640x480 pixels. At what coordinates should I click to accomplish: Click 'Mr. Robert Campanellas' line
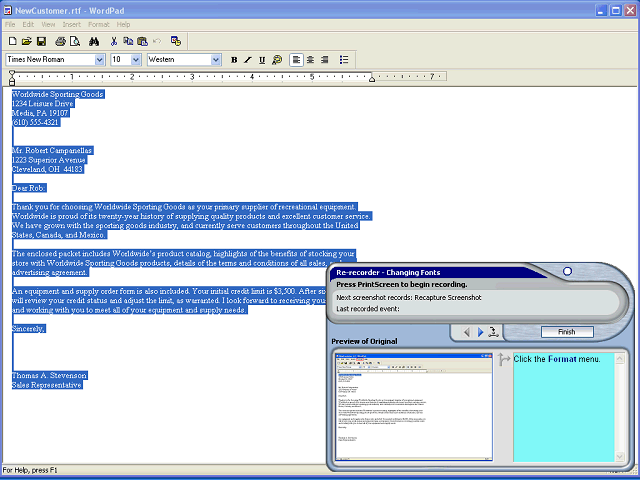click(x=52, y=151)
